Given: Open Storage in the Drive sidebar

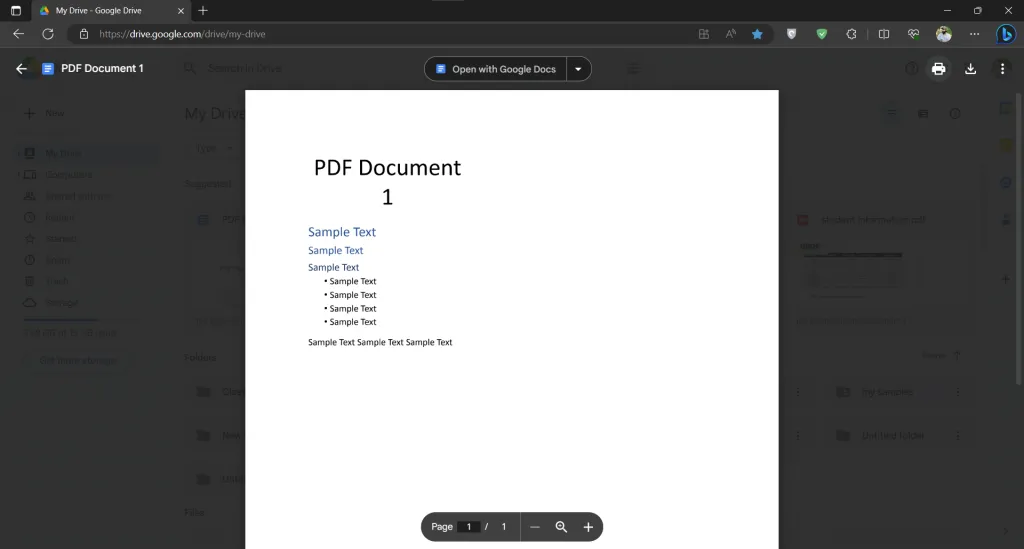Looking at the screenshot, I should coord(61,303).
